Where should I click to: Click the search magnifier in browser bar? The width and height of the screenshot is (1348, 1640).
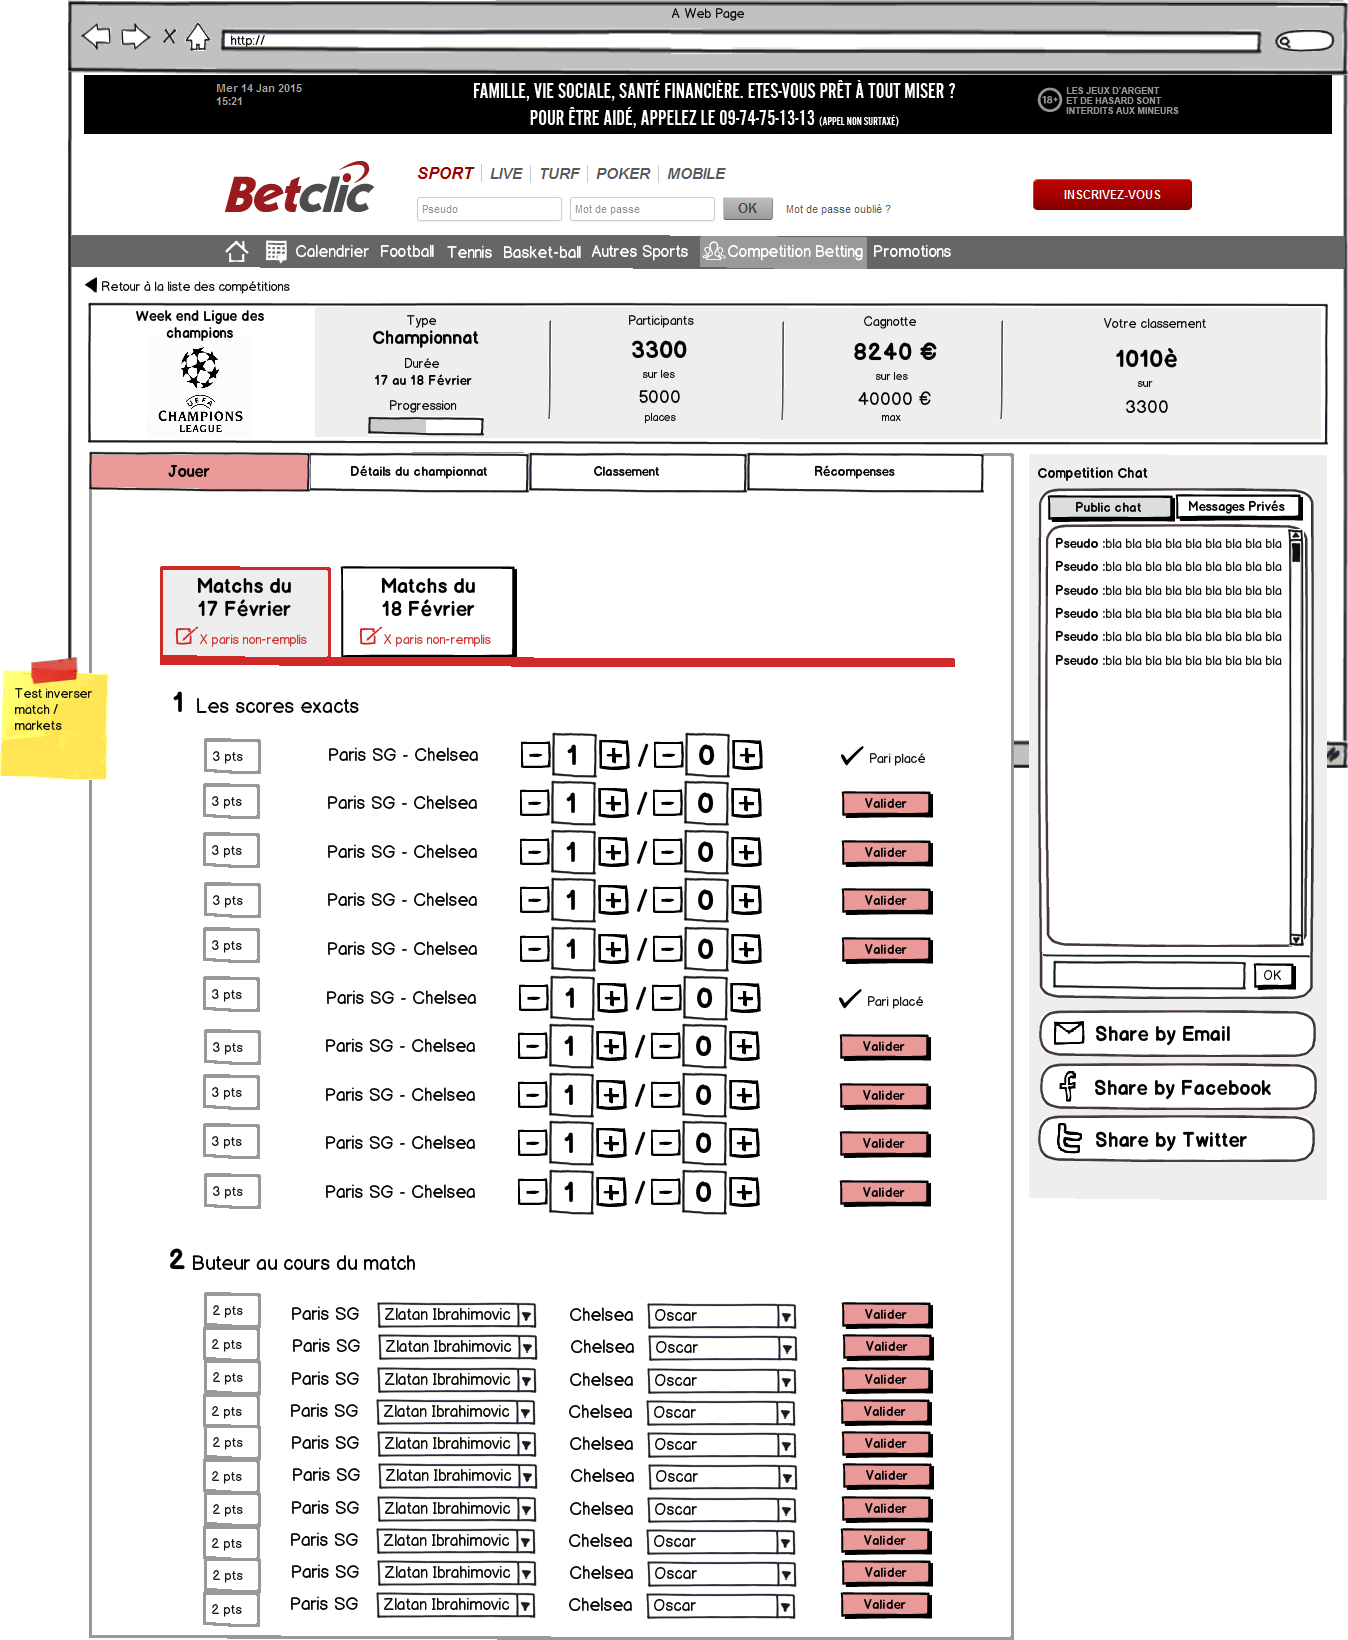1286,41
